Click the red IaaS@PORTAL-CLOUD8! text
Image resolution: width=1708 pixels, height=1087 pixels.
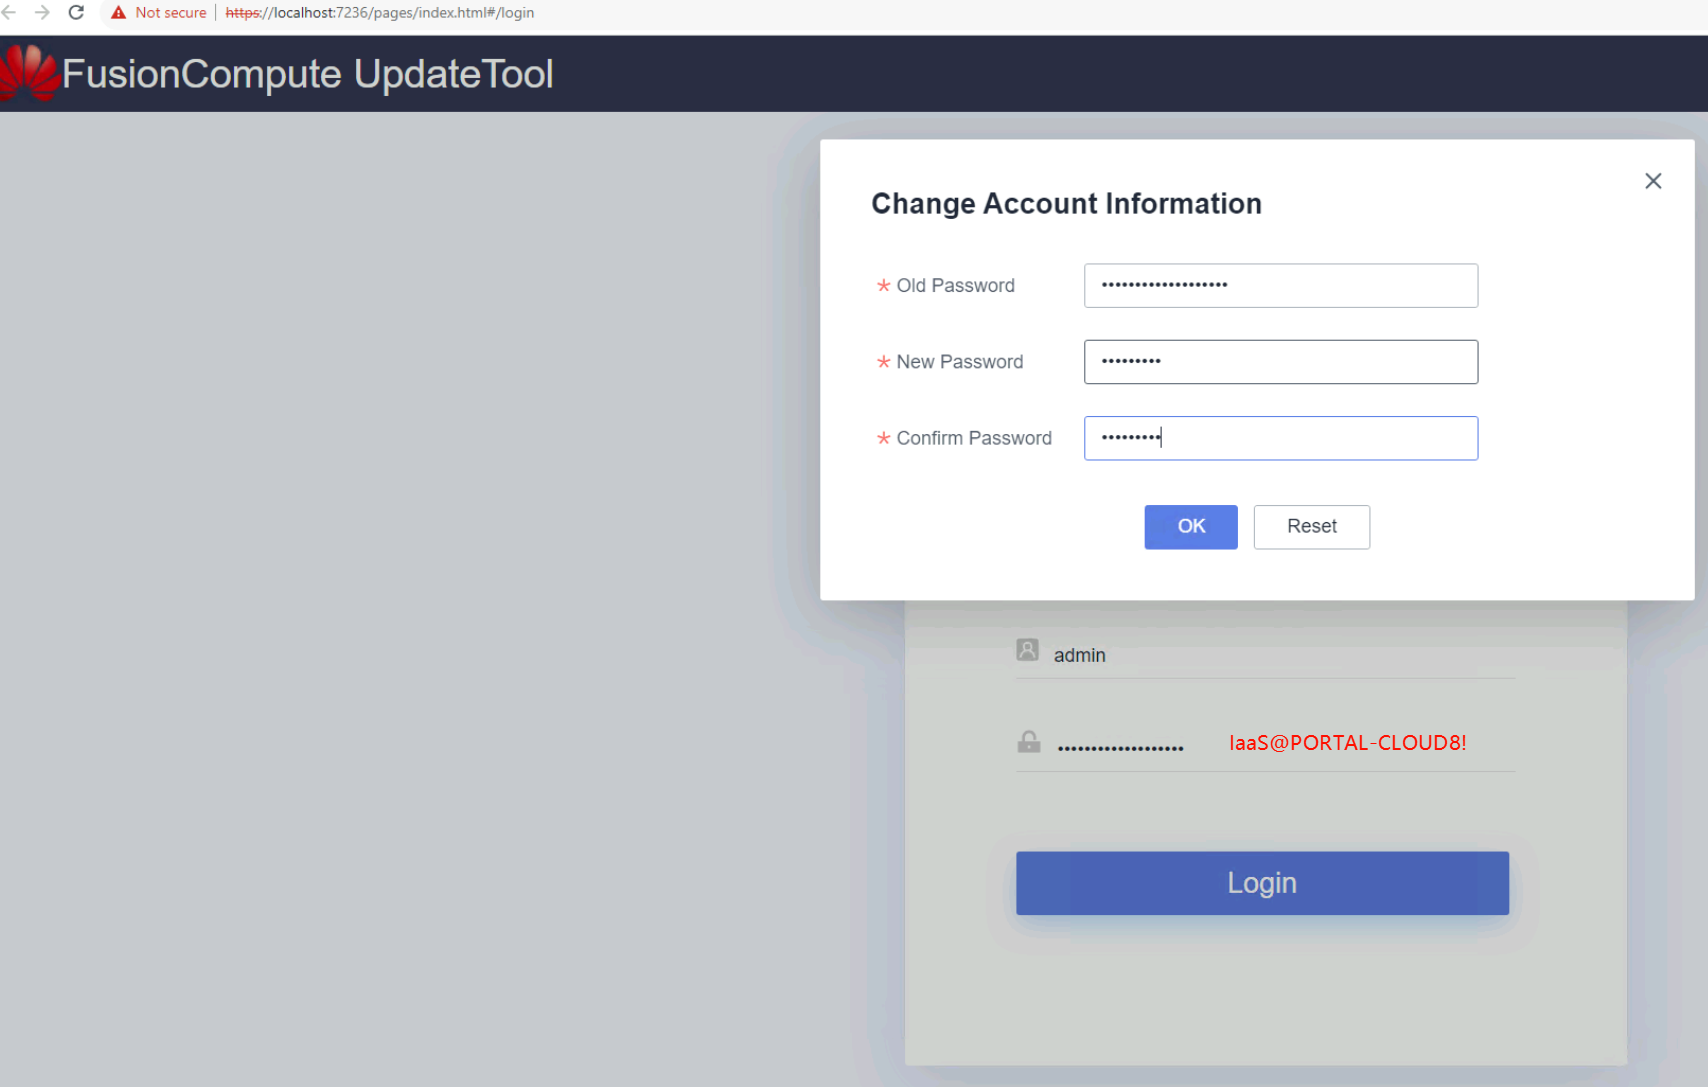(1347, 743)
